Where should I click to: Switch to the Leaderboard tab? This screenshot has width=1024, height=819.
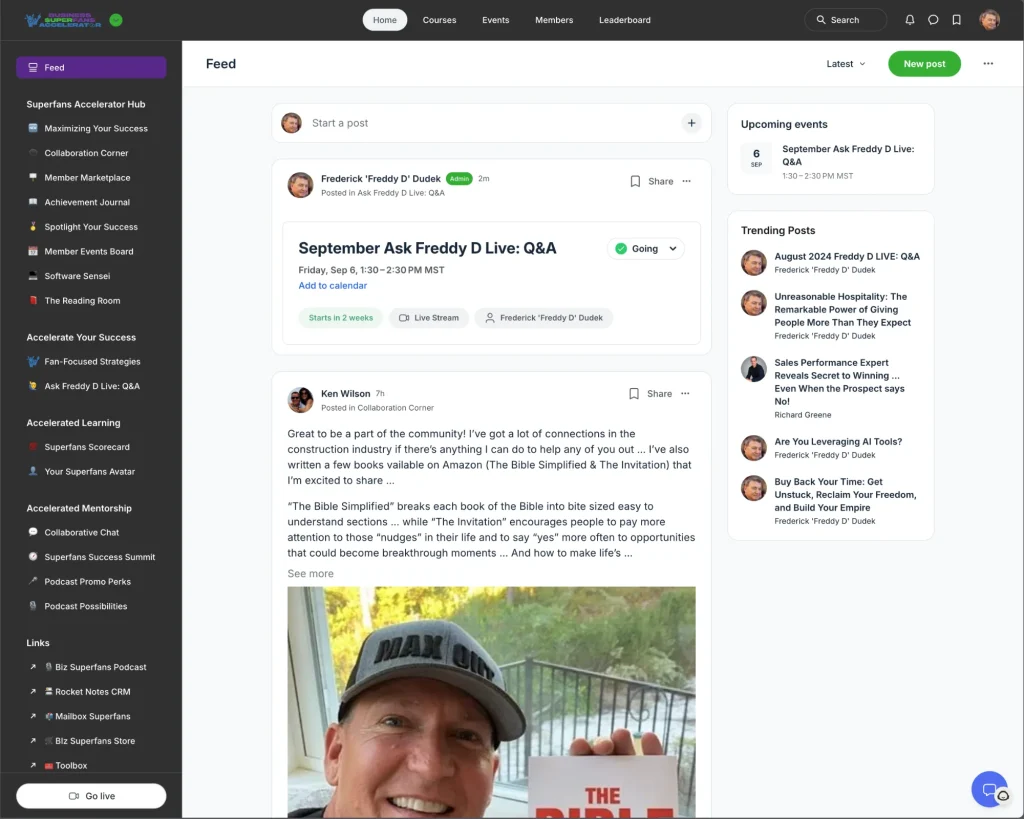point(624,20)
